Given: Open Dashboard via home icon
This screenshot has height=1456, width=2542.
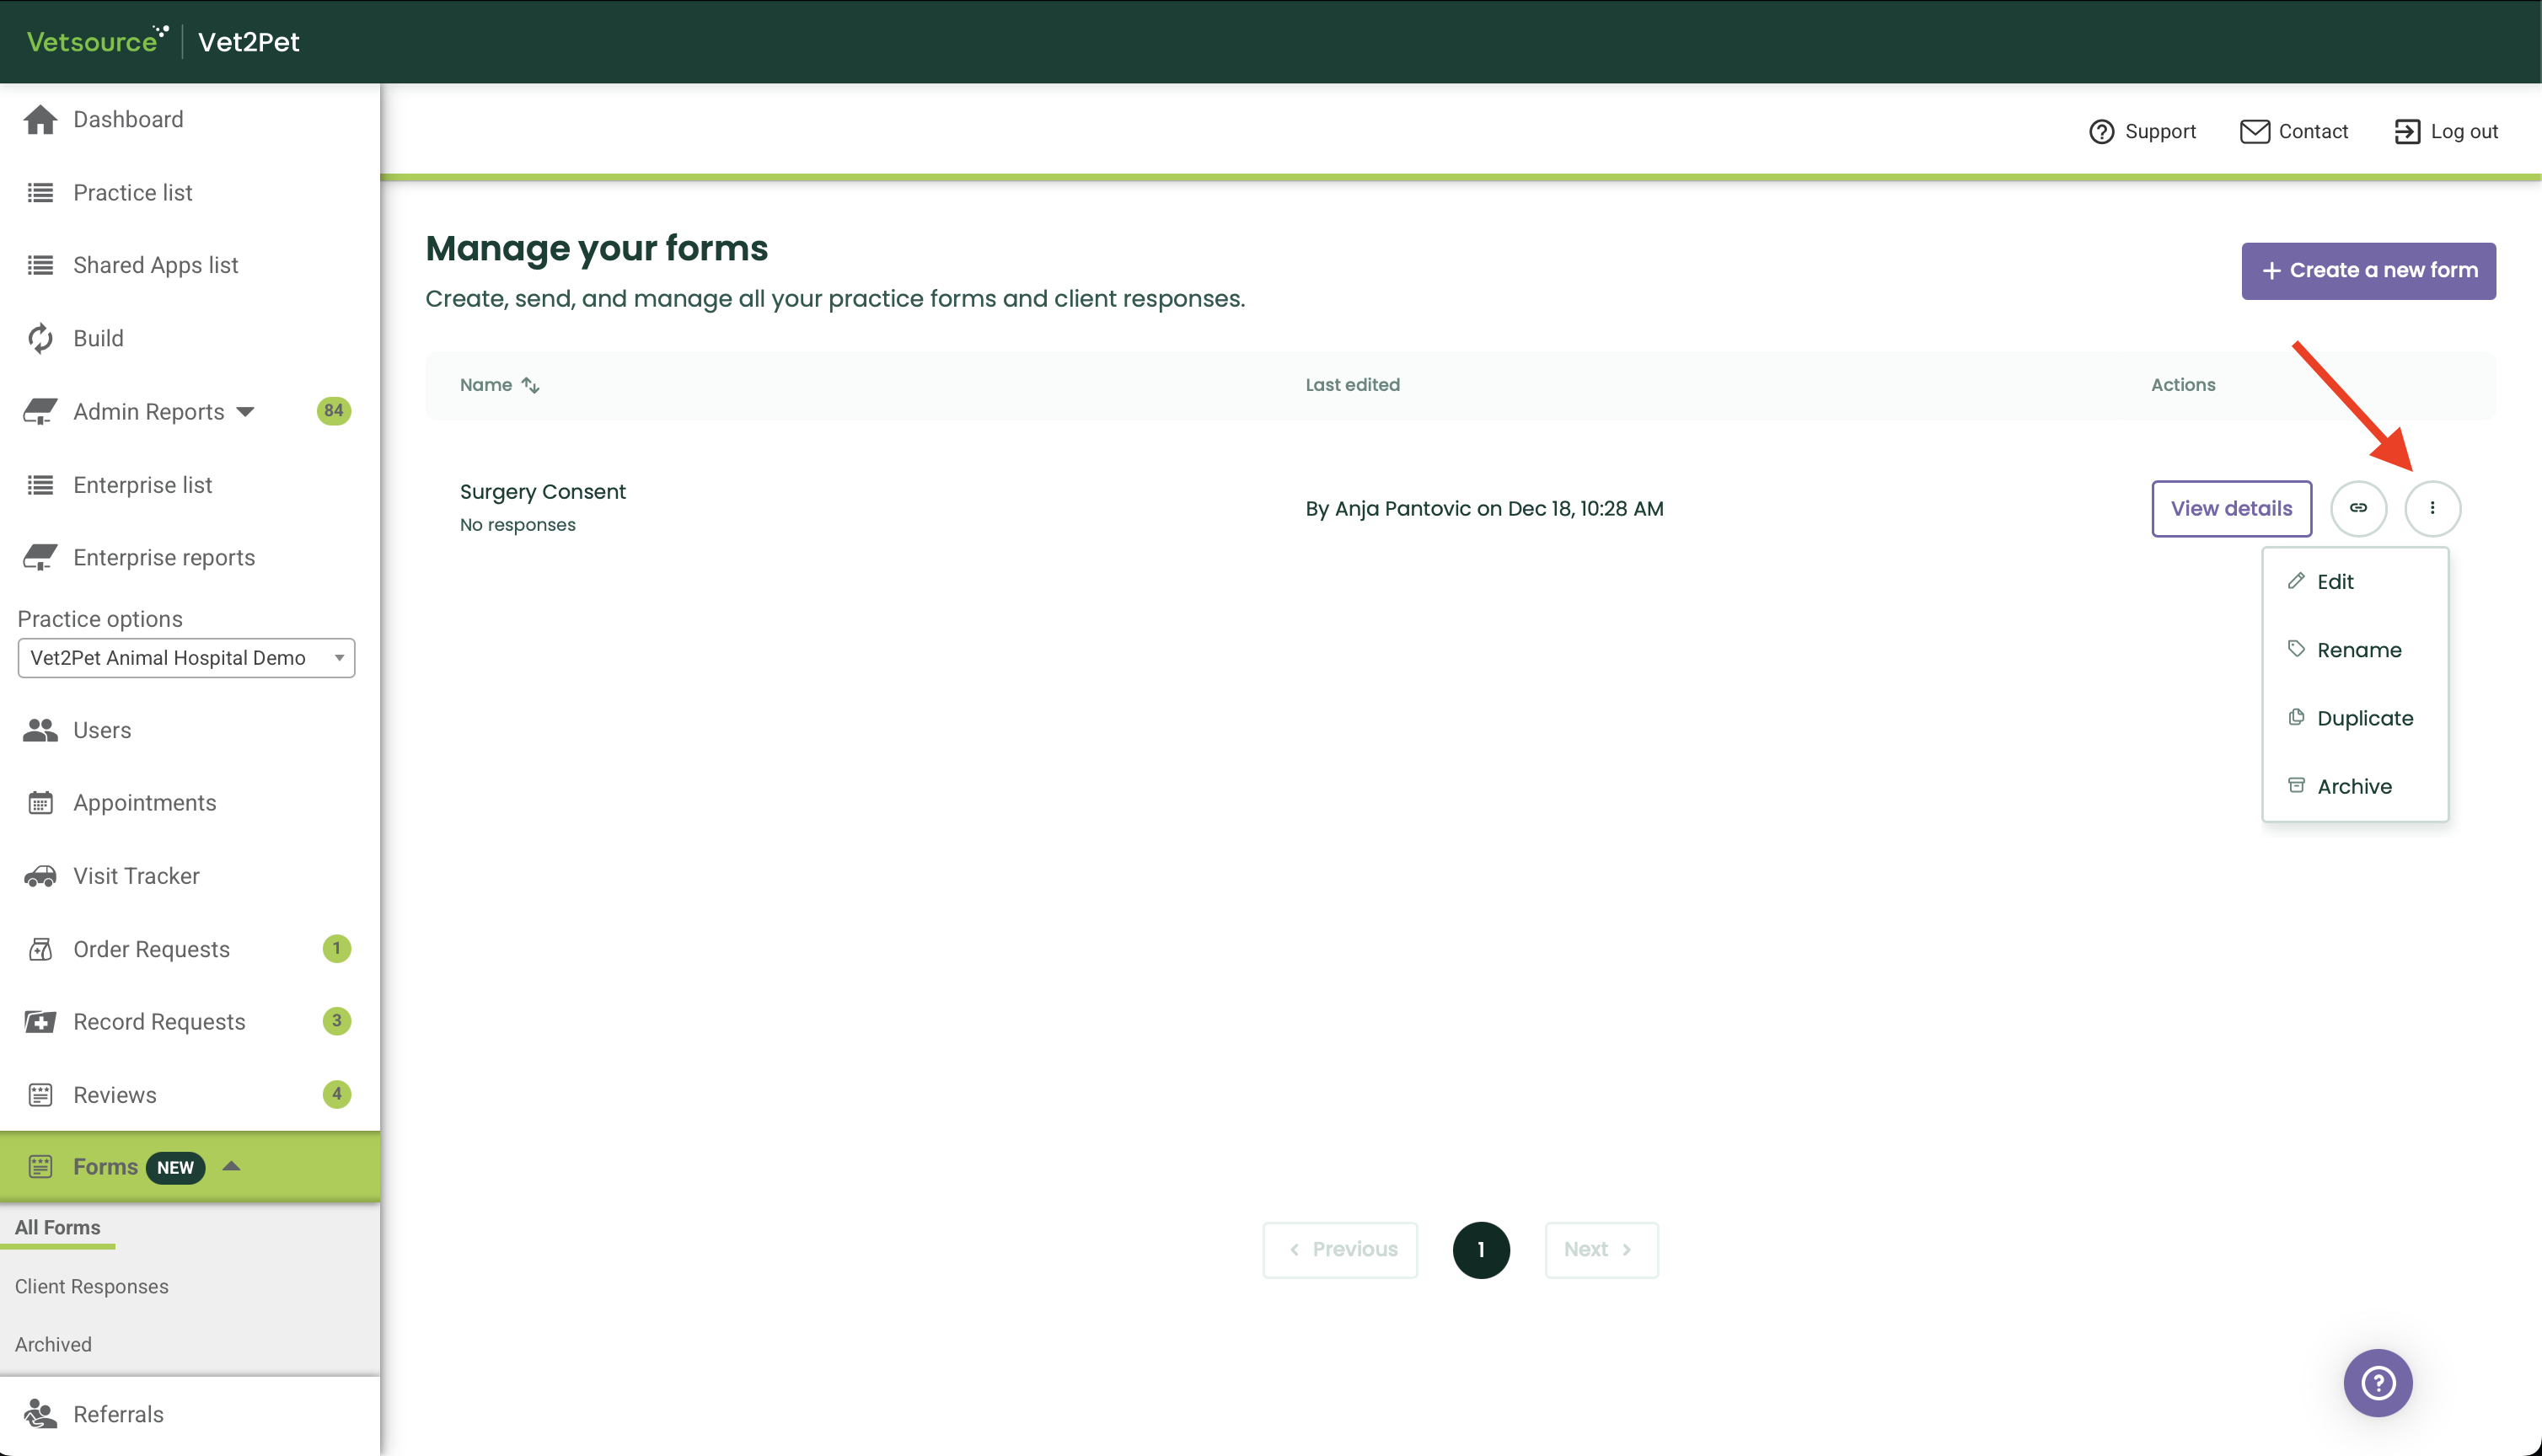Looking at the screenshot, I should [40, 120].
